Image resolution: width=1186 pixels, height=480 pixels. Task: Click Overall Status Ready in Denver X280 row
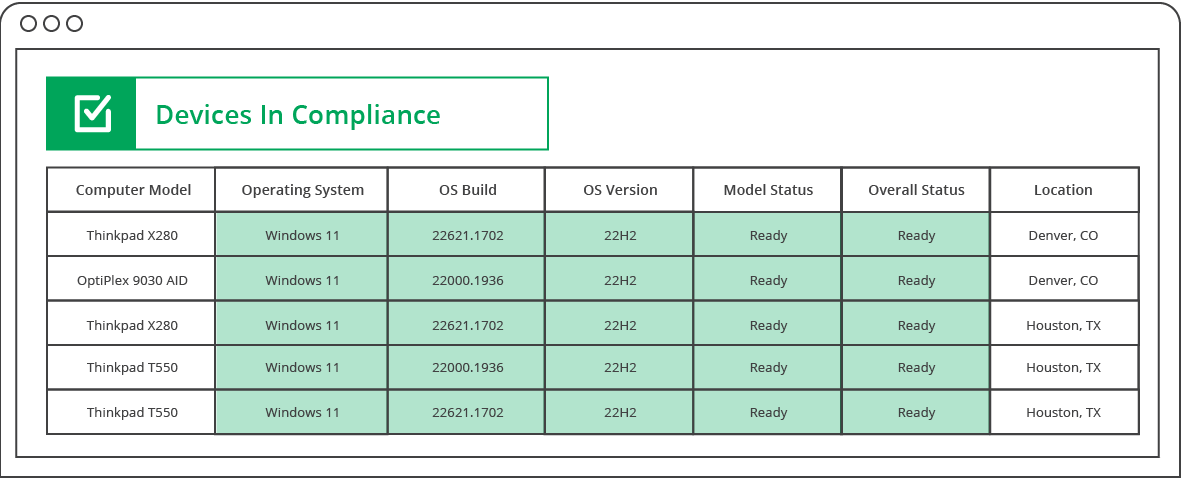(x=916, y=235)
